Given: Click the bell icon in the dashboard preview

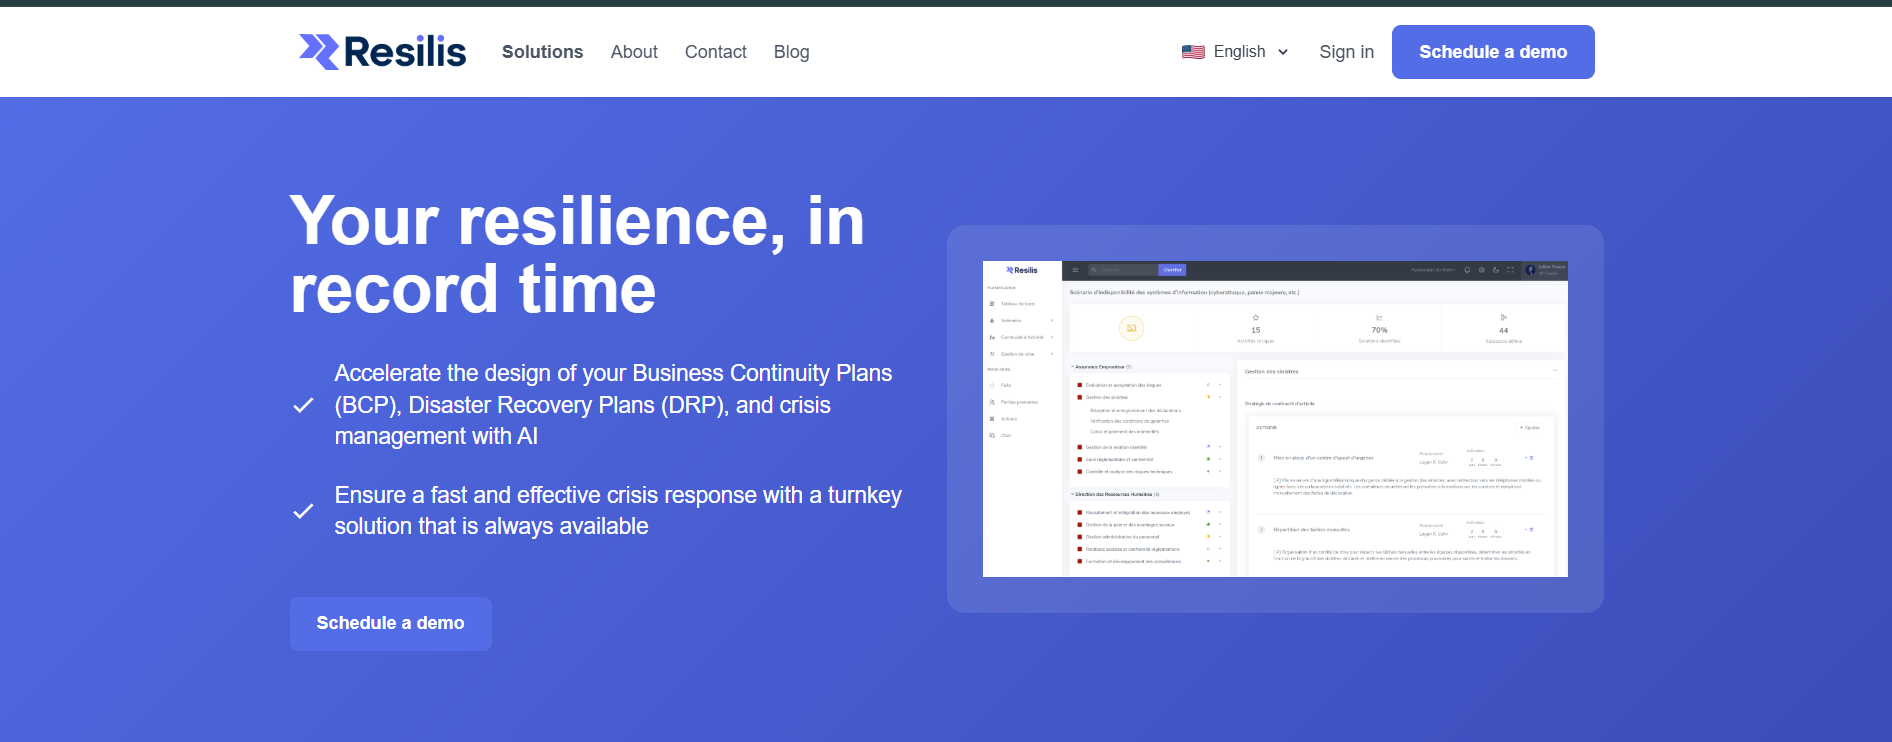Looking at the screenshot, I should pyautogui.click(x=1467, y=270).
